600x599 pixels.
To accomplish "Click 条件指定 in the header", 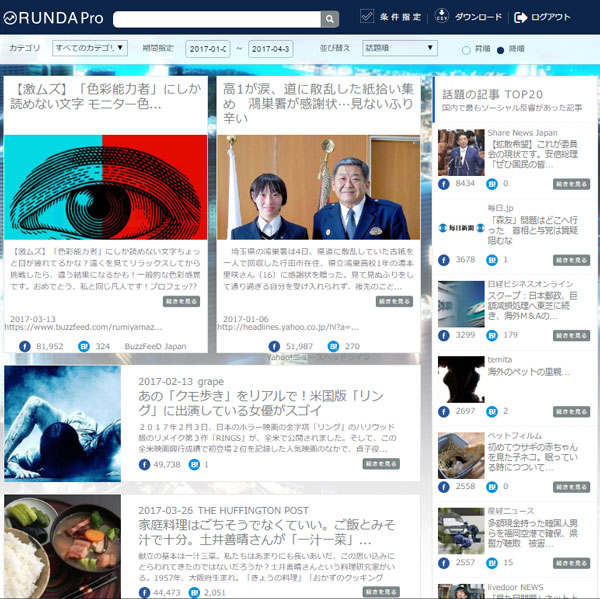I will [400, 17].
